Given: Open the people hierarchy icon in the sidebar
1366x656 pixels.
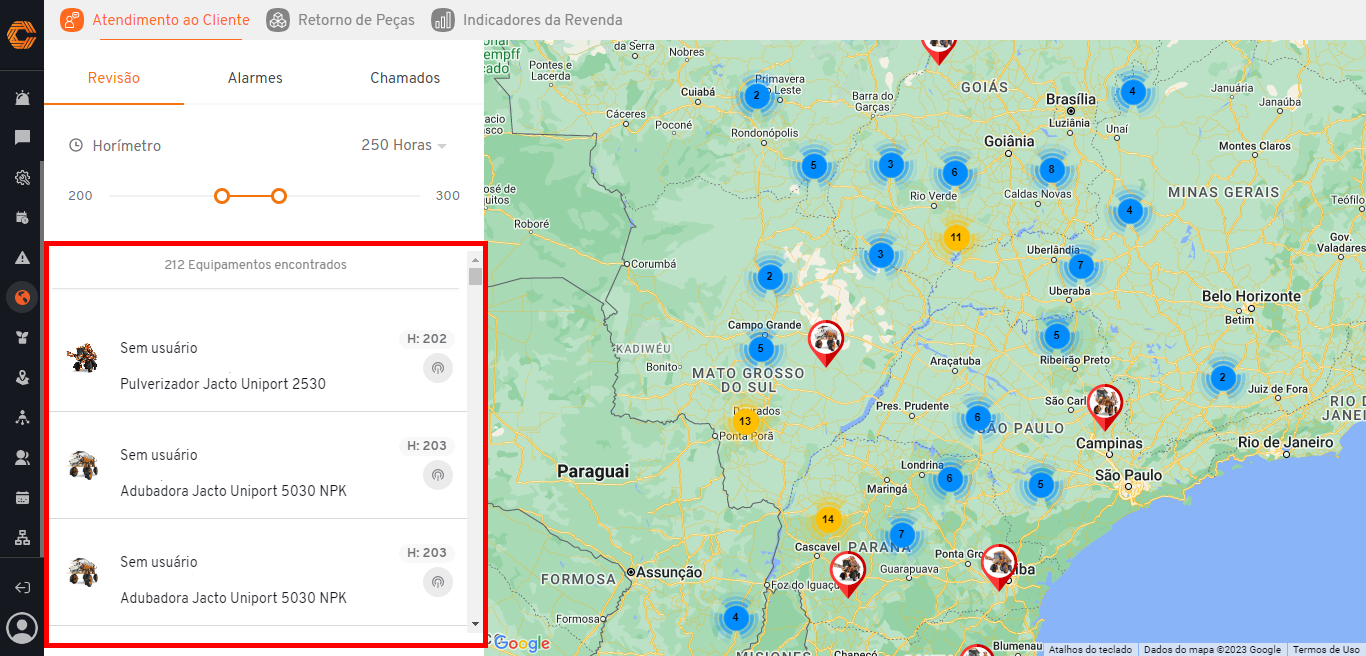Looking at the screenshot, I should [22, 418].
